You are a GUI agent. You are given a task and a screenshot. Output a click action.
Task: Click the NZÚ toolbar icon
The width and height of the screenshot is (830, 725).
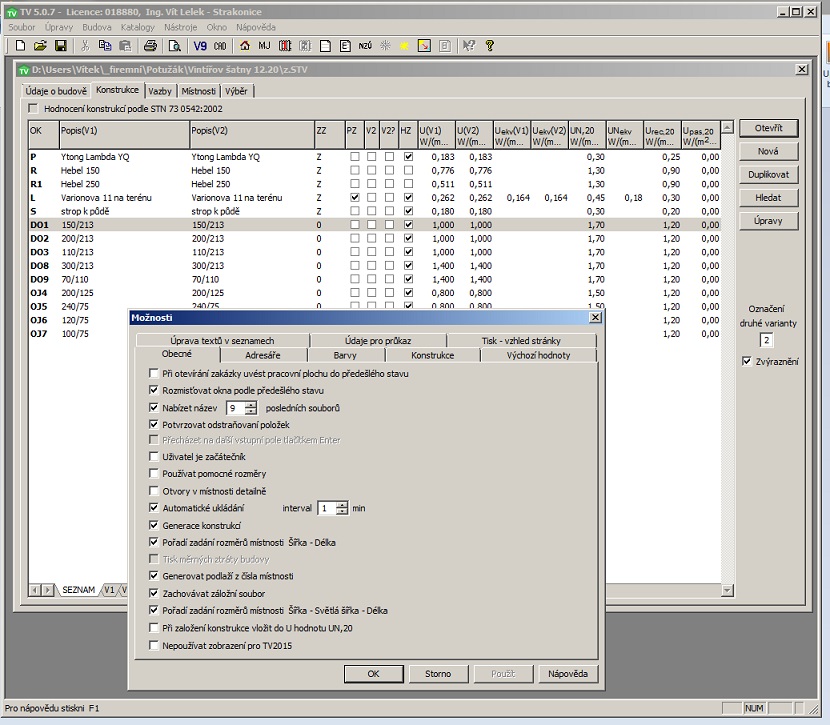[x=365, y=46]
